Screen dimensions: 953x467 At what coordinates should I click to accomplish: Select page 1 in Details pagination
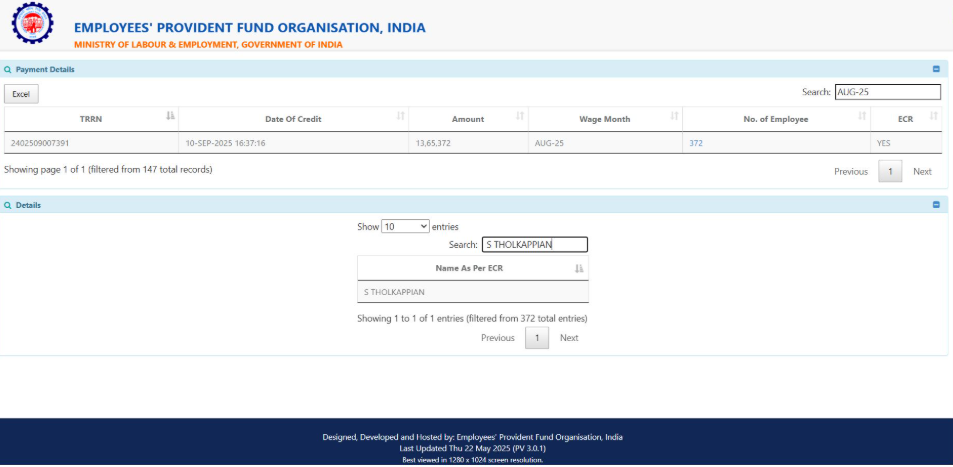click(x=537, y=338)
